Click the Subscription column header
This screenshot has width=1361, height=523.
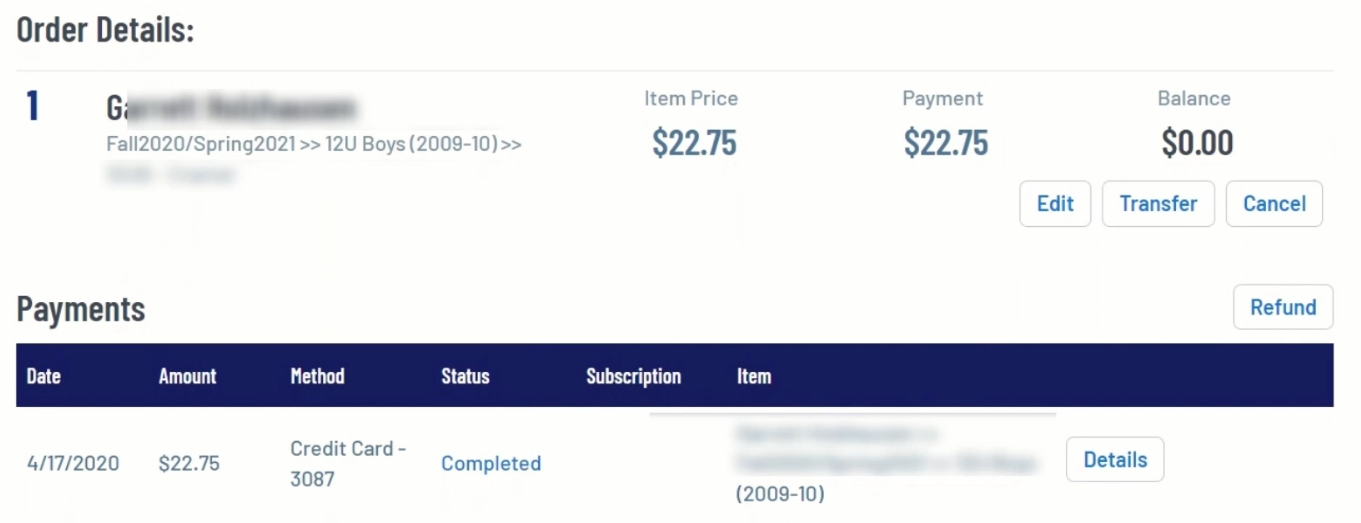click(x=633, y=376)
